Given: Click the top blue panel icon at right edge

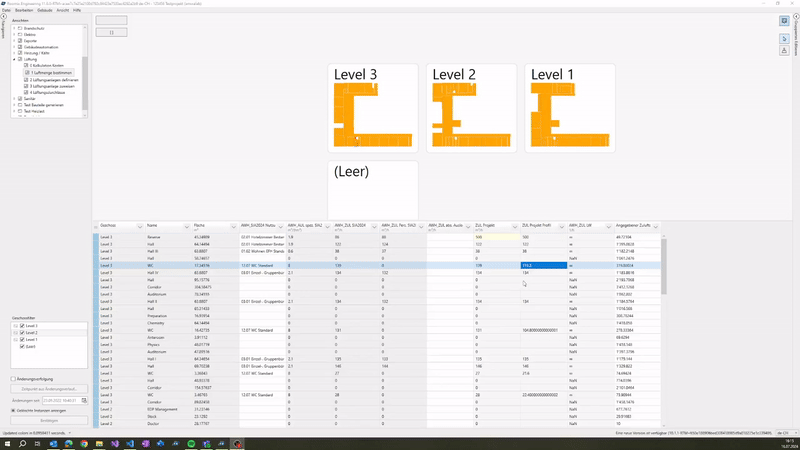Looking at the screenshot, I should (784, 21).
